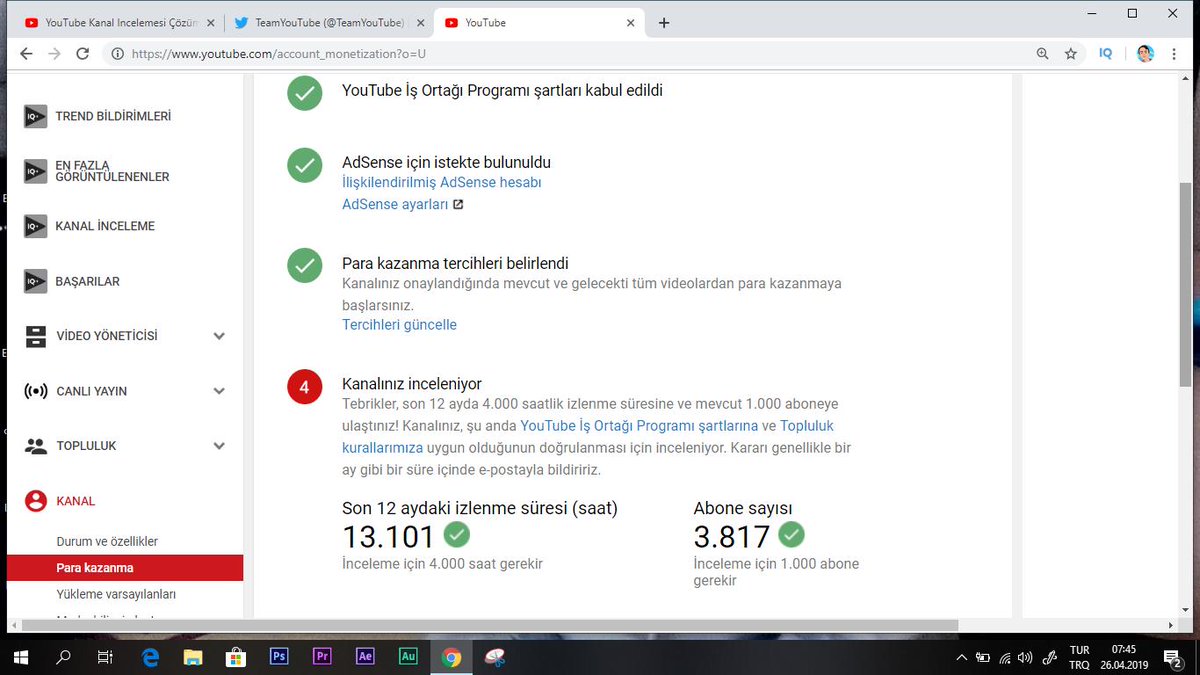Click taskbar icon after Chrome
This screenshot has height=675, width=1200.
[496, 657]
